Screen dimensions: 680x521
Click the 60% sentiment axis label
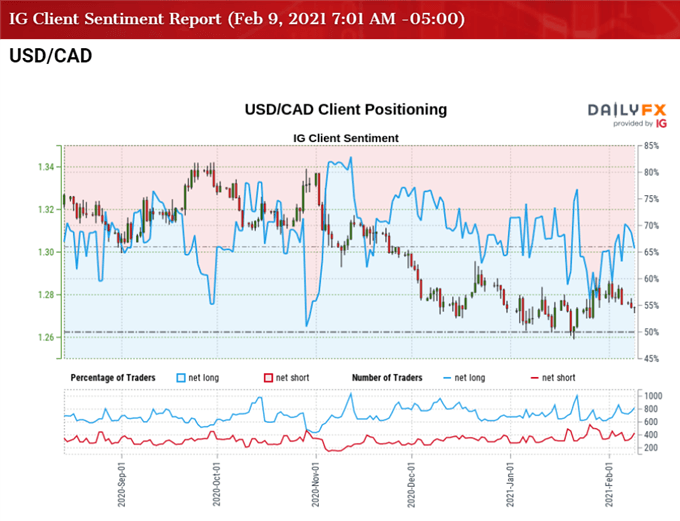(651, 279)
